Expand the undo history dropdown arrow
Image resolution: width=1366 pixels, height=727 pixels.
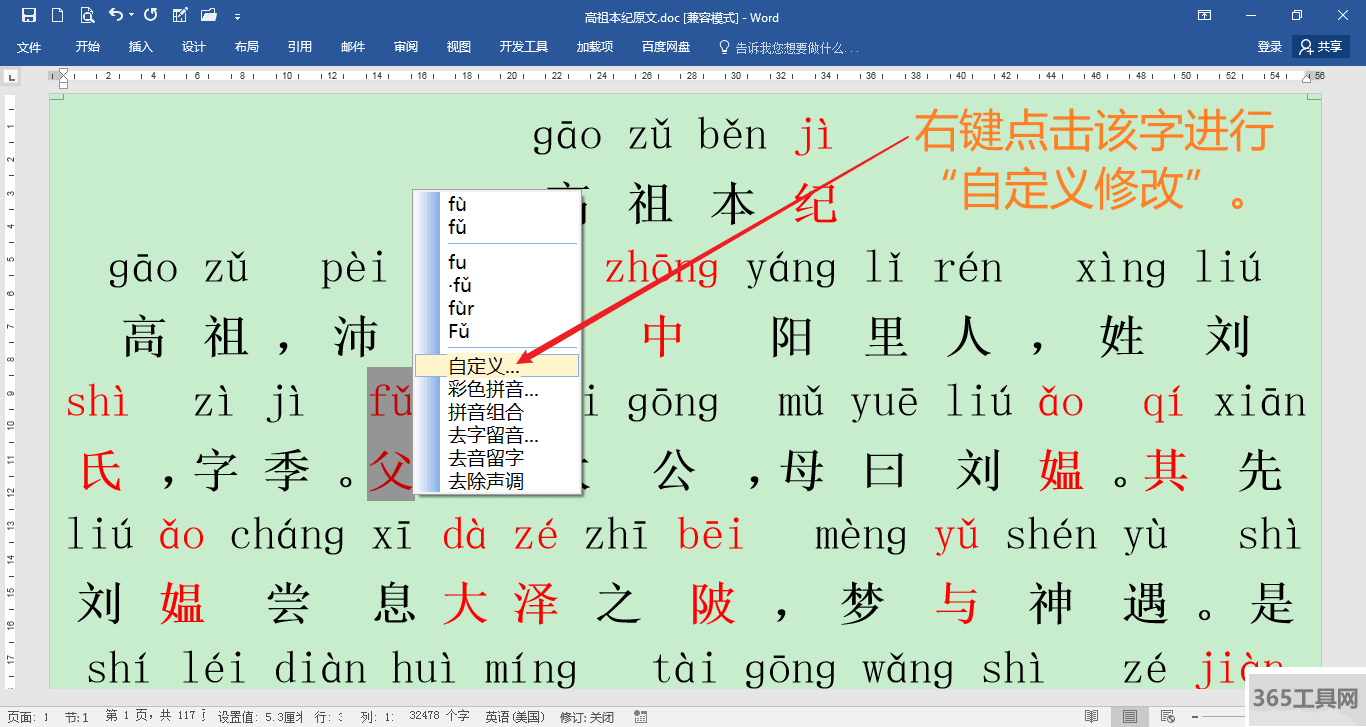point(131,16)
